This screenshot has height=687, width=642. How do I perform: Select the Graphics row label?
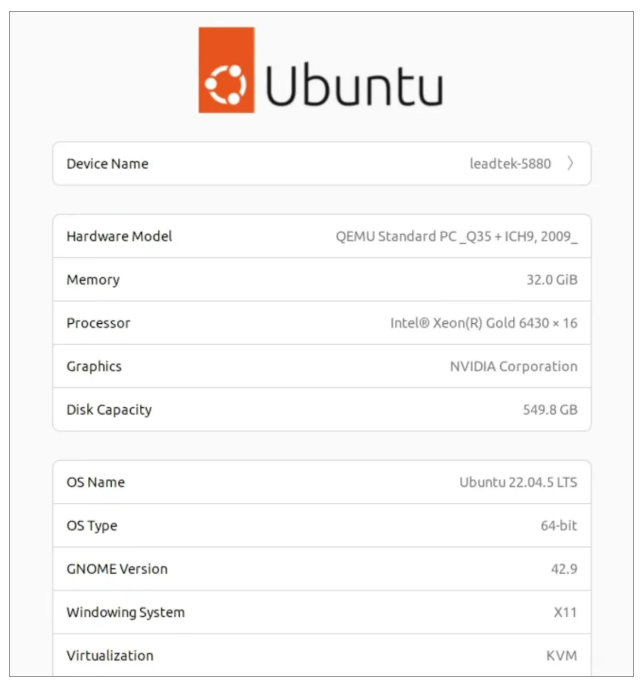click(94, 366)
